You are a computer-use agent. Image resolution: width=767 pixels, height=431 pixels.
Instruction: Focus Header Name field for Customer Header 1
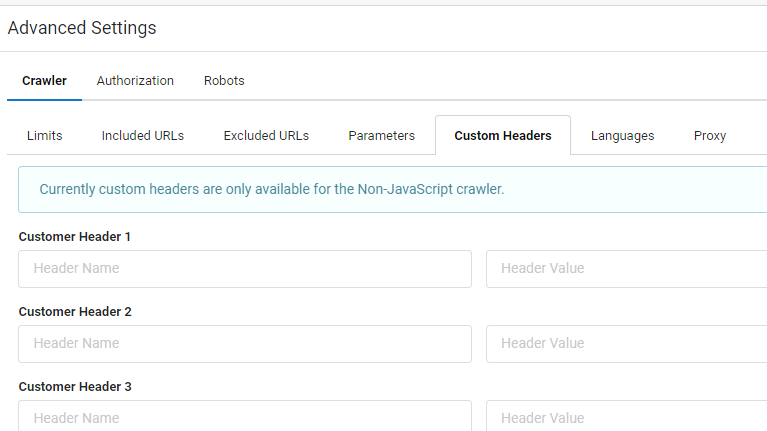coord(245,269)
